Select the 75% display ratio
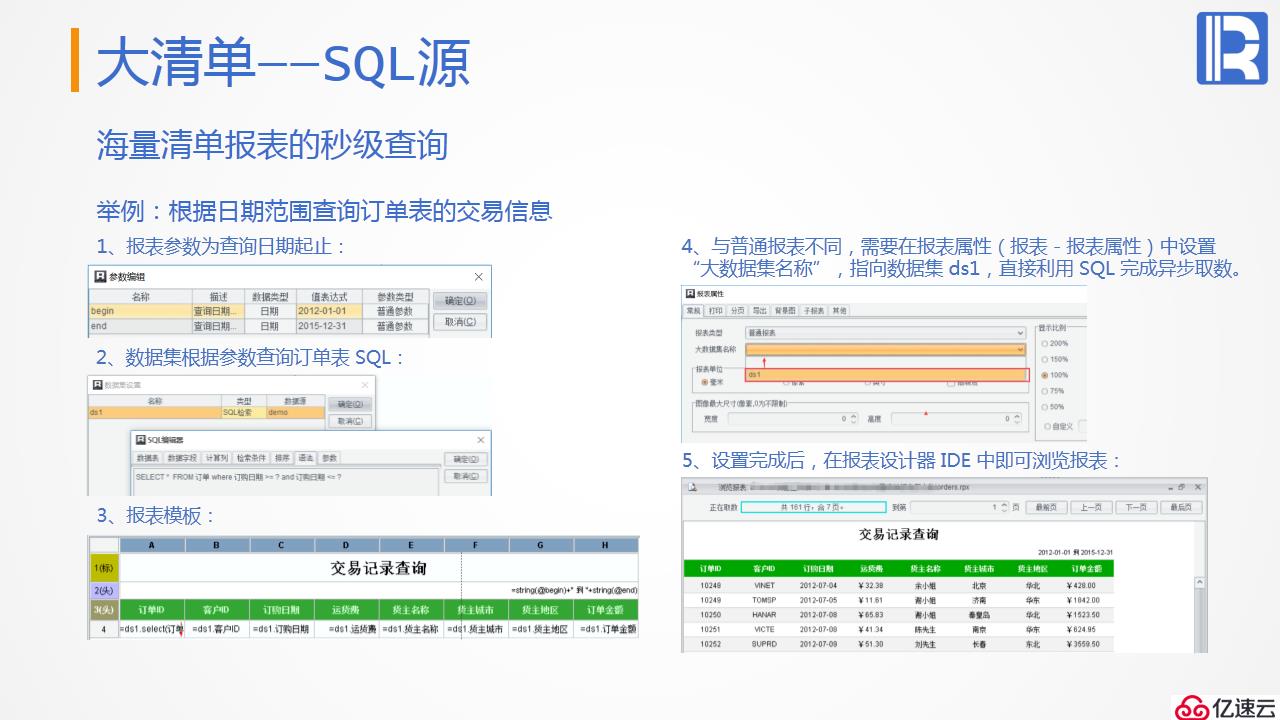The image size is (1280, 720). [x=1053, y=391]
